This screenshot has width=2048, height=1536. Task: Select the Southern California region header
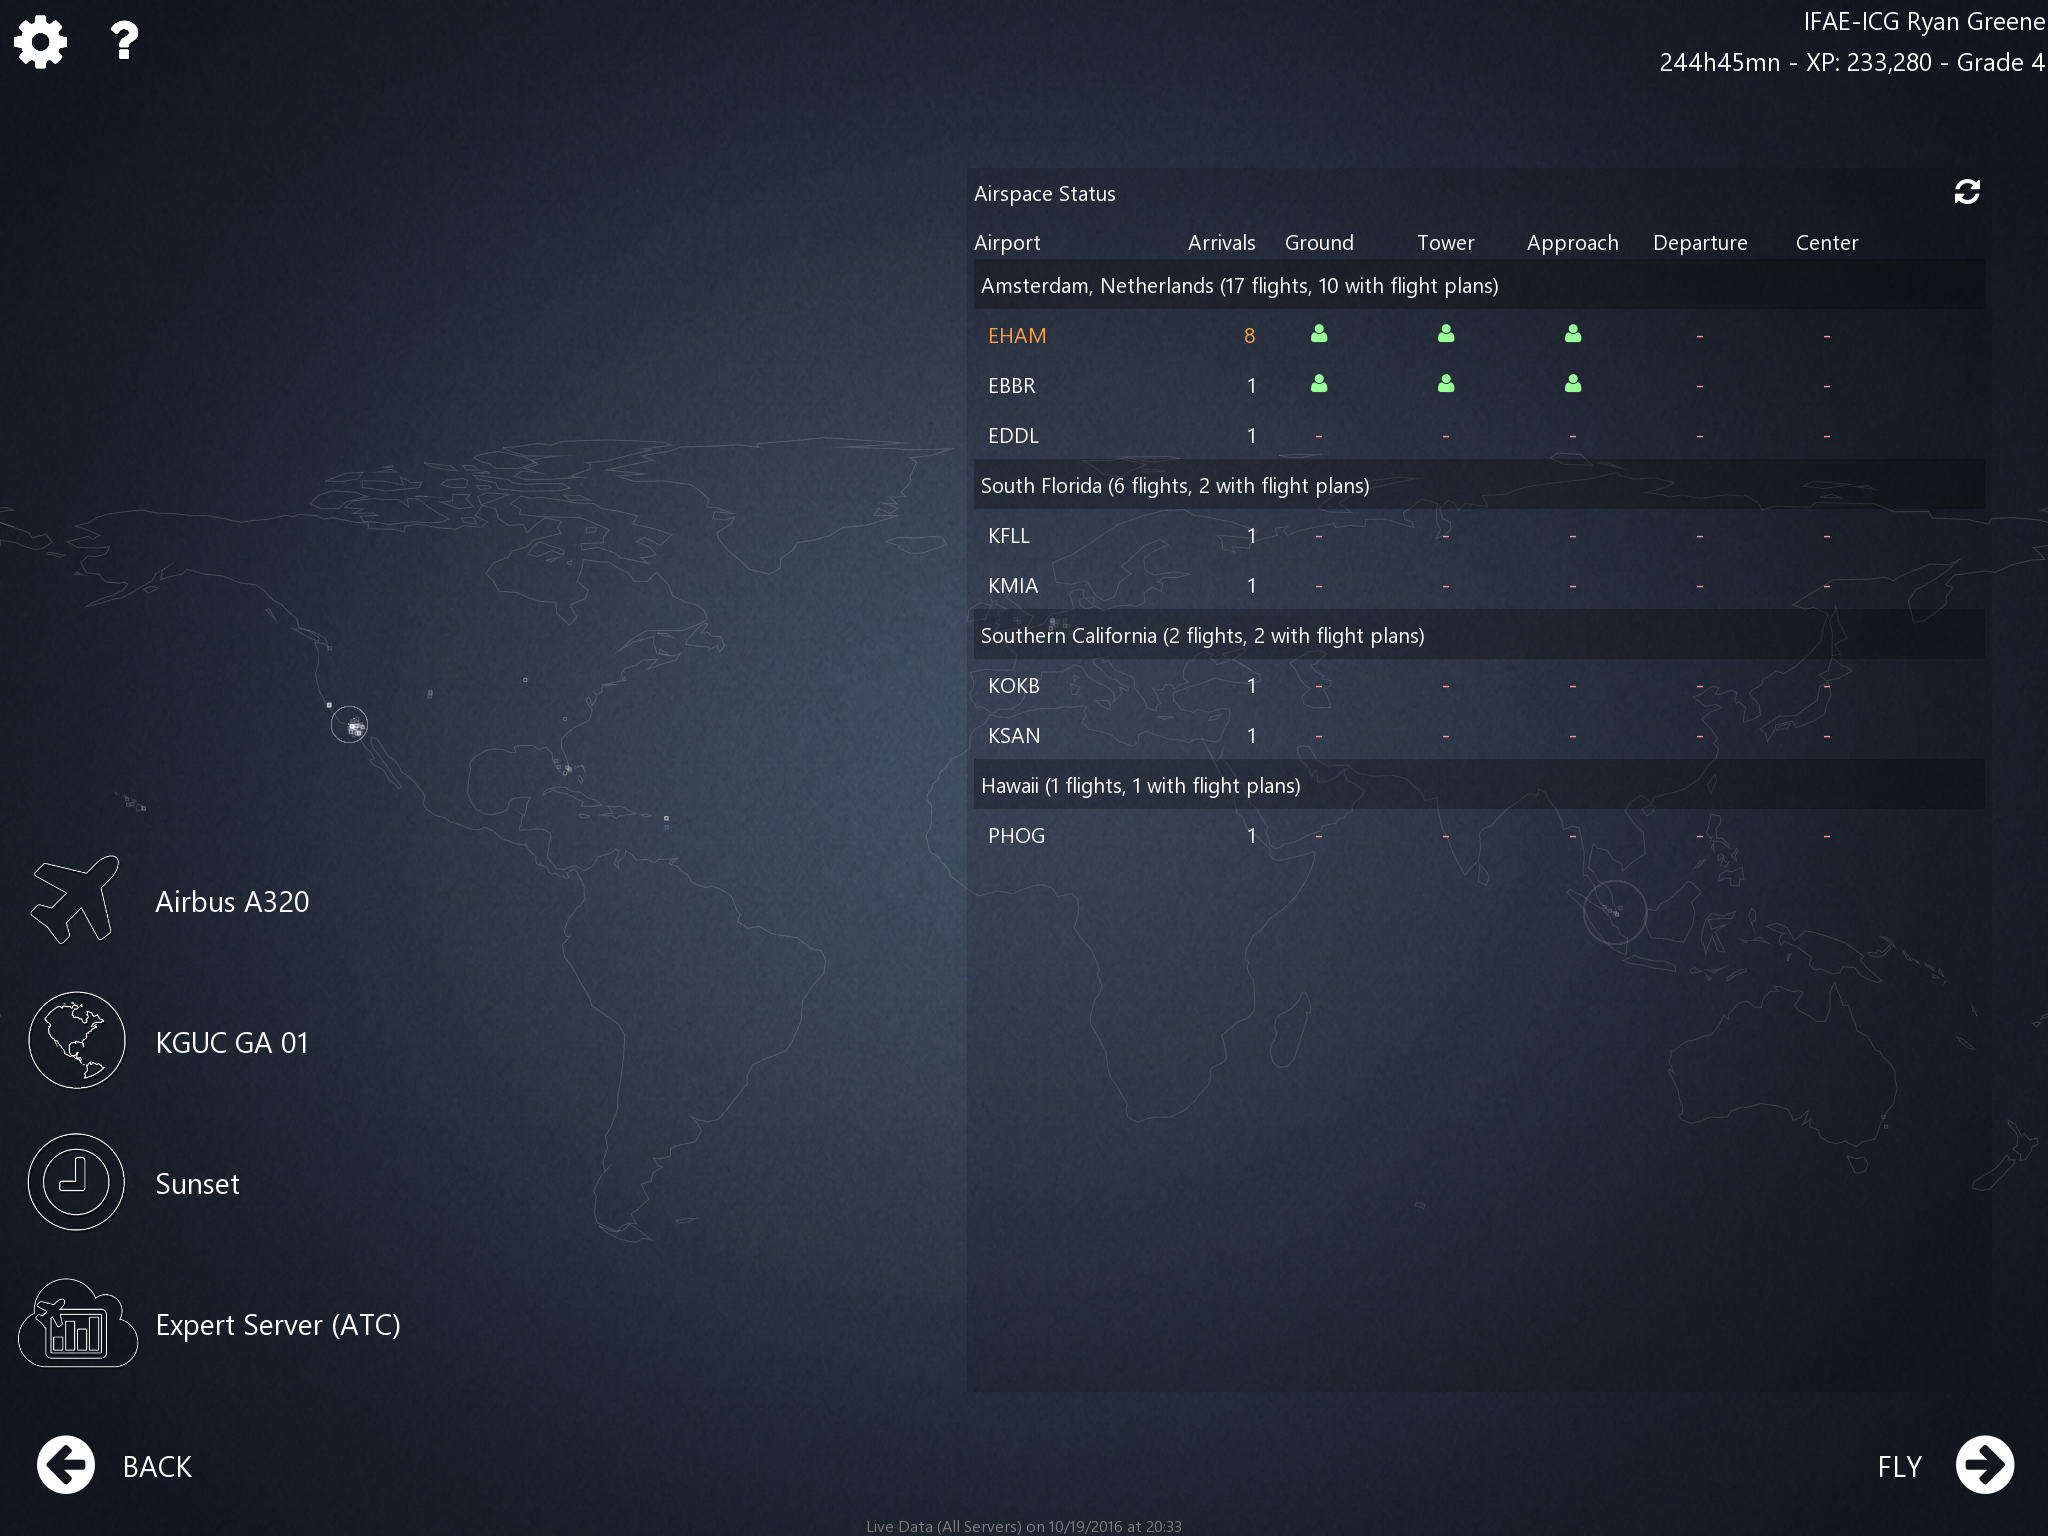[1202, 636]
